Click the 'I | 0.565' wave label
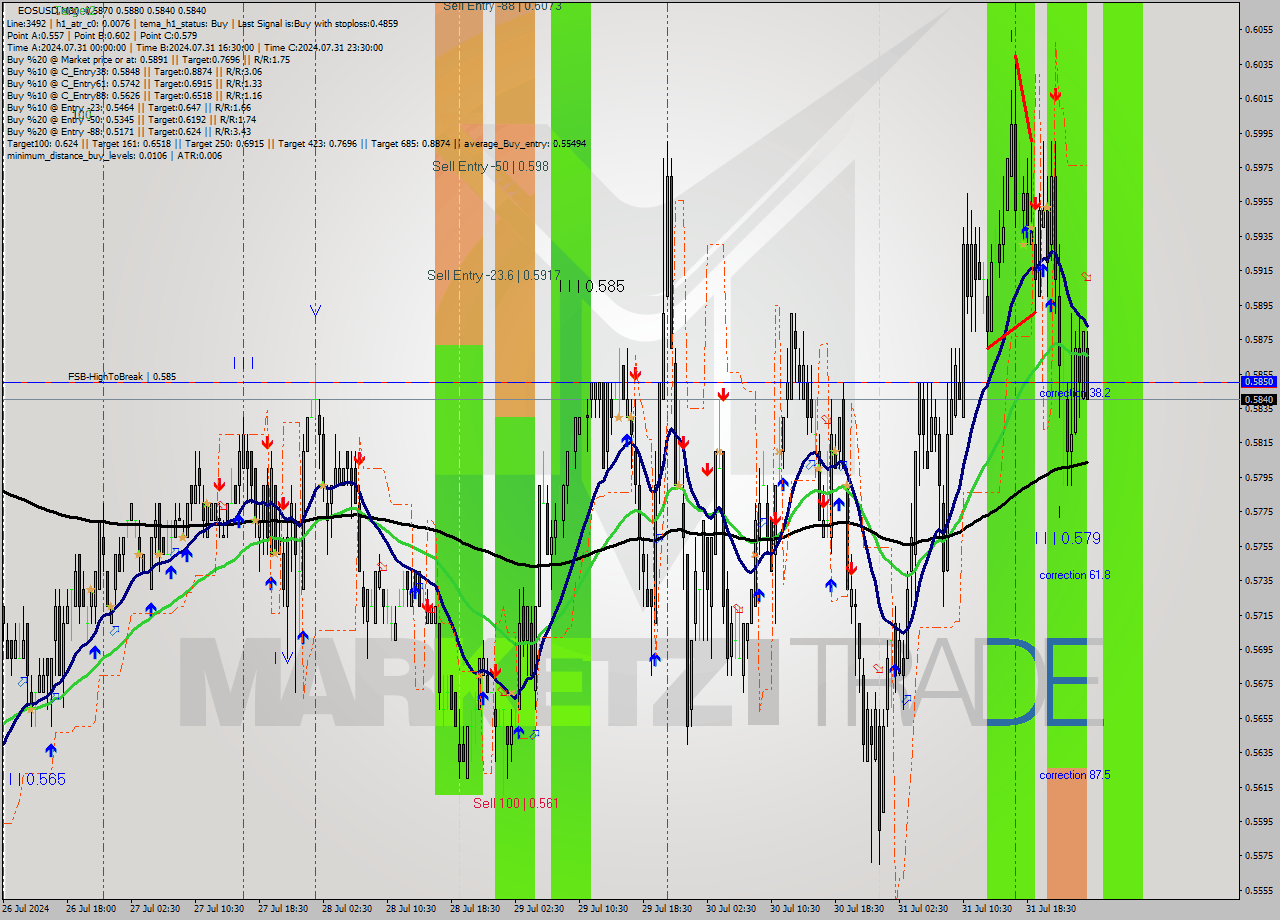 [x=37, y=779]
